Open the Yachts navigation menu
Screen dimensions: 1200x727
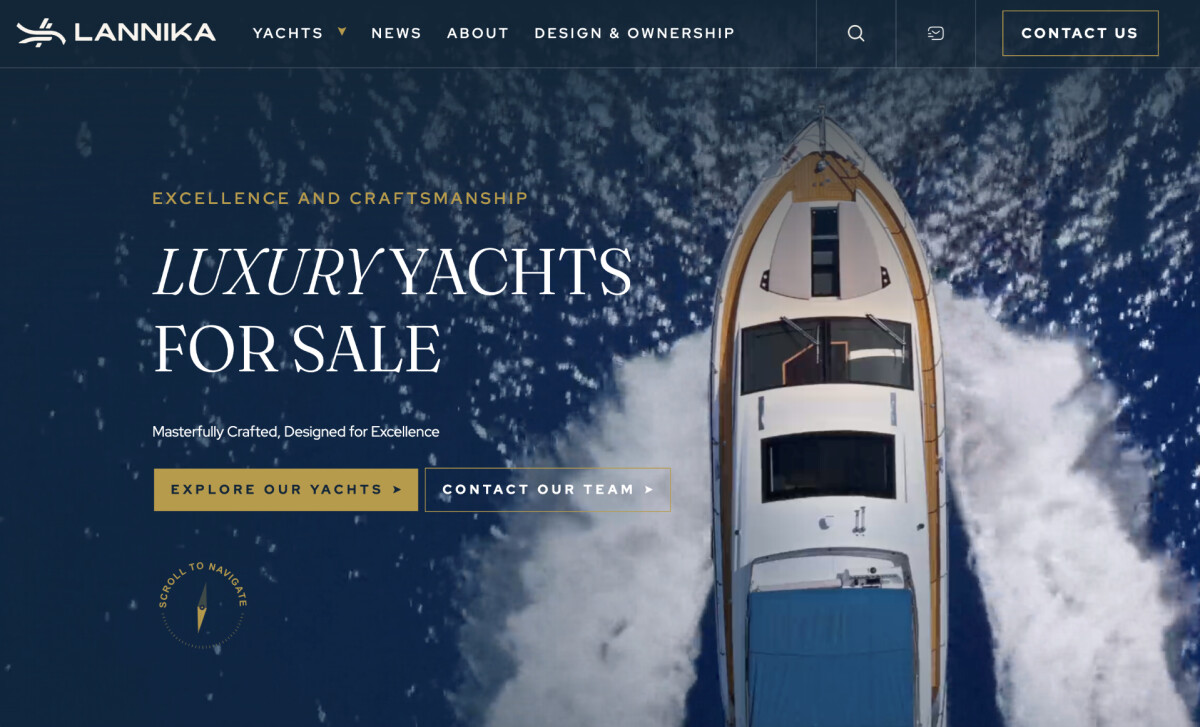pyautogui.click(x=288, y=33)
